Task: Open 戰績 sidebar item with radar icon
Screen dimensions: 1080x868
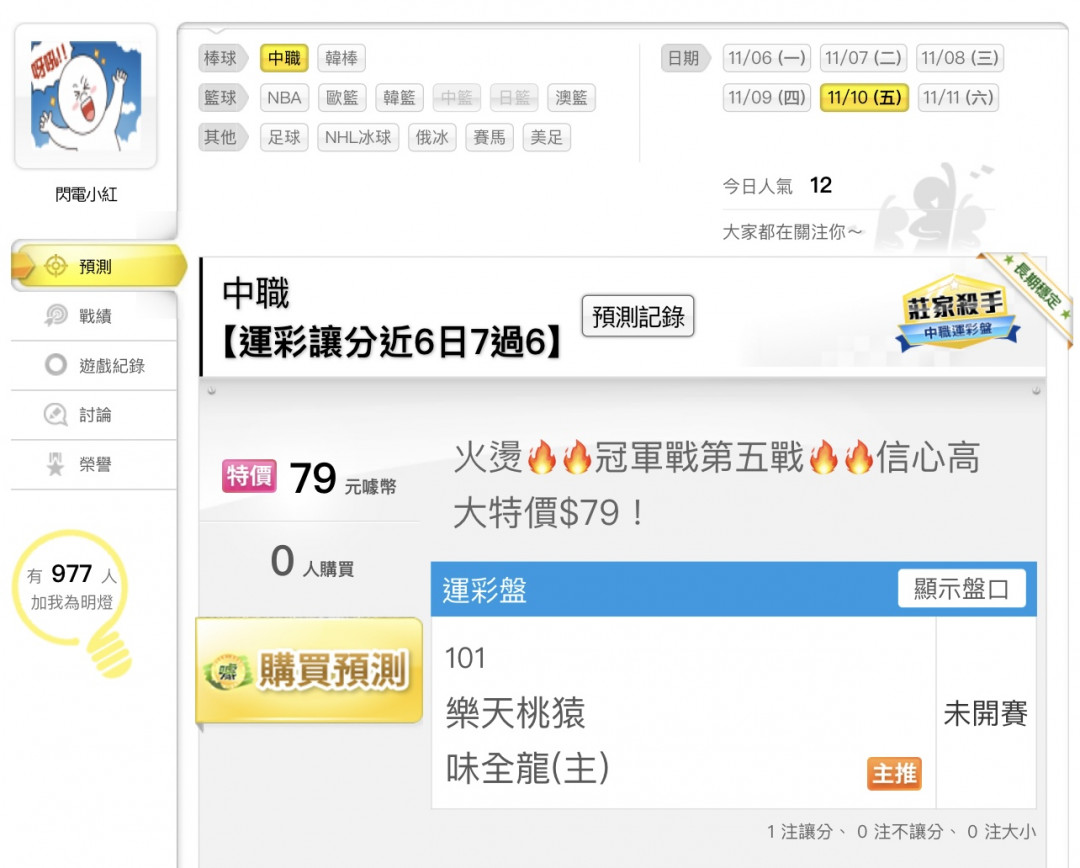Action: click(94, 316)
